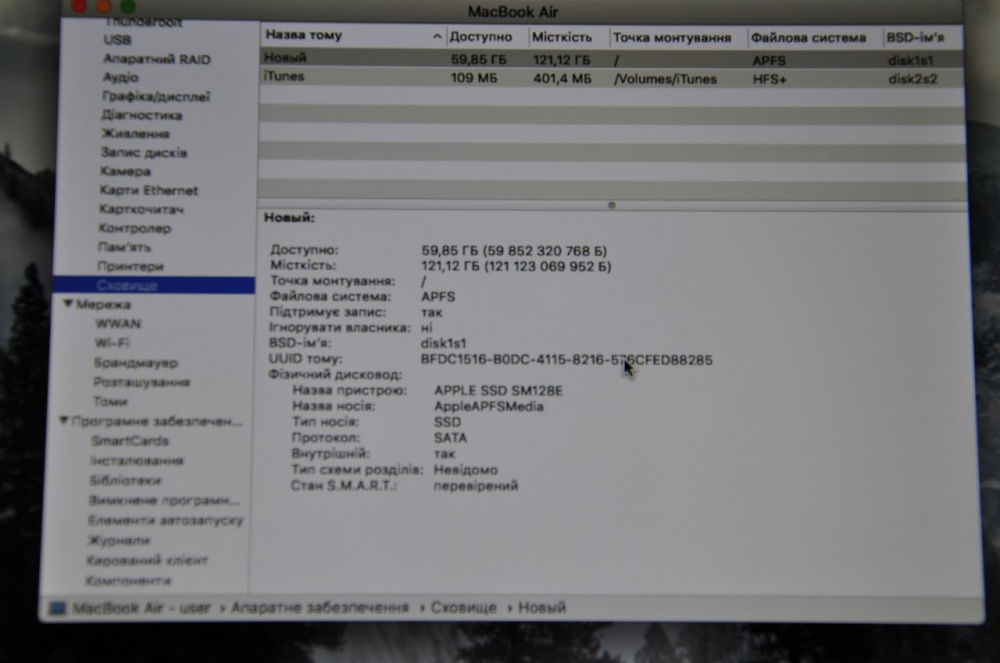The width and height of the screenshot is (1000, 663).
Task: Click the 121,12 ГБ capacity detail value
Action: 516,266
